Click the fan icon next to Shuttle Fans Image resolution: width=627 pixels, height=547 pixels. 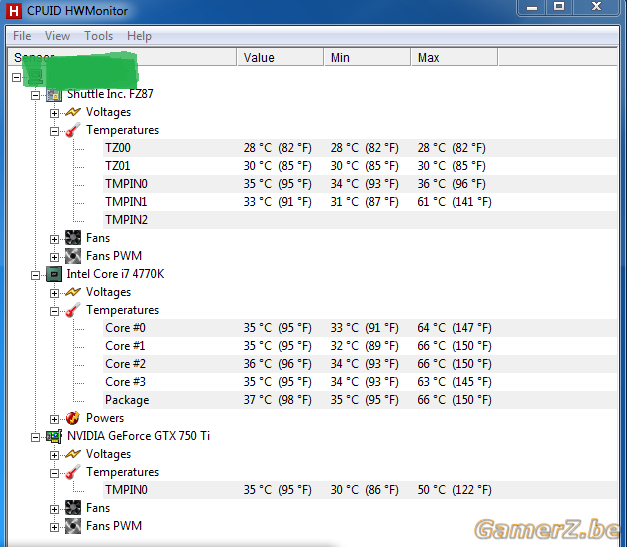click(x=73, y=238)
